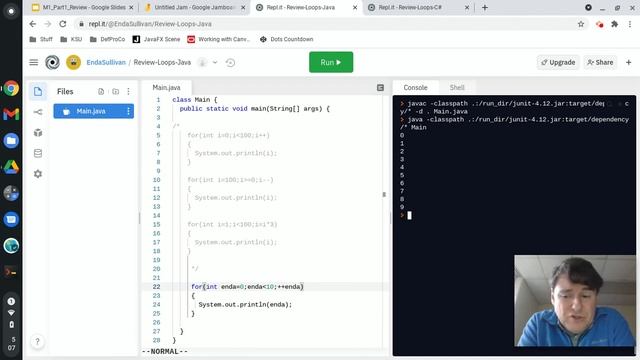Screen dimensions: 640x360
Task: Switch to Main.java editor tab
Action: 166,87
